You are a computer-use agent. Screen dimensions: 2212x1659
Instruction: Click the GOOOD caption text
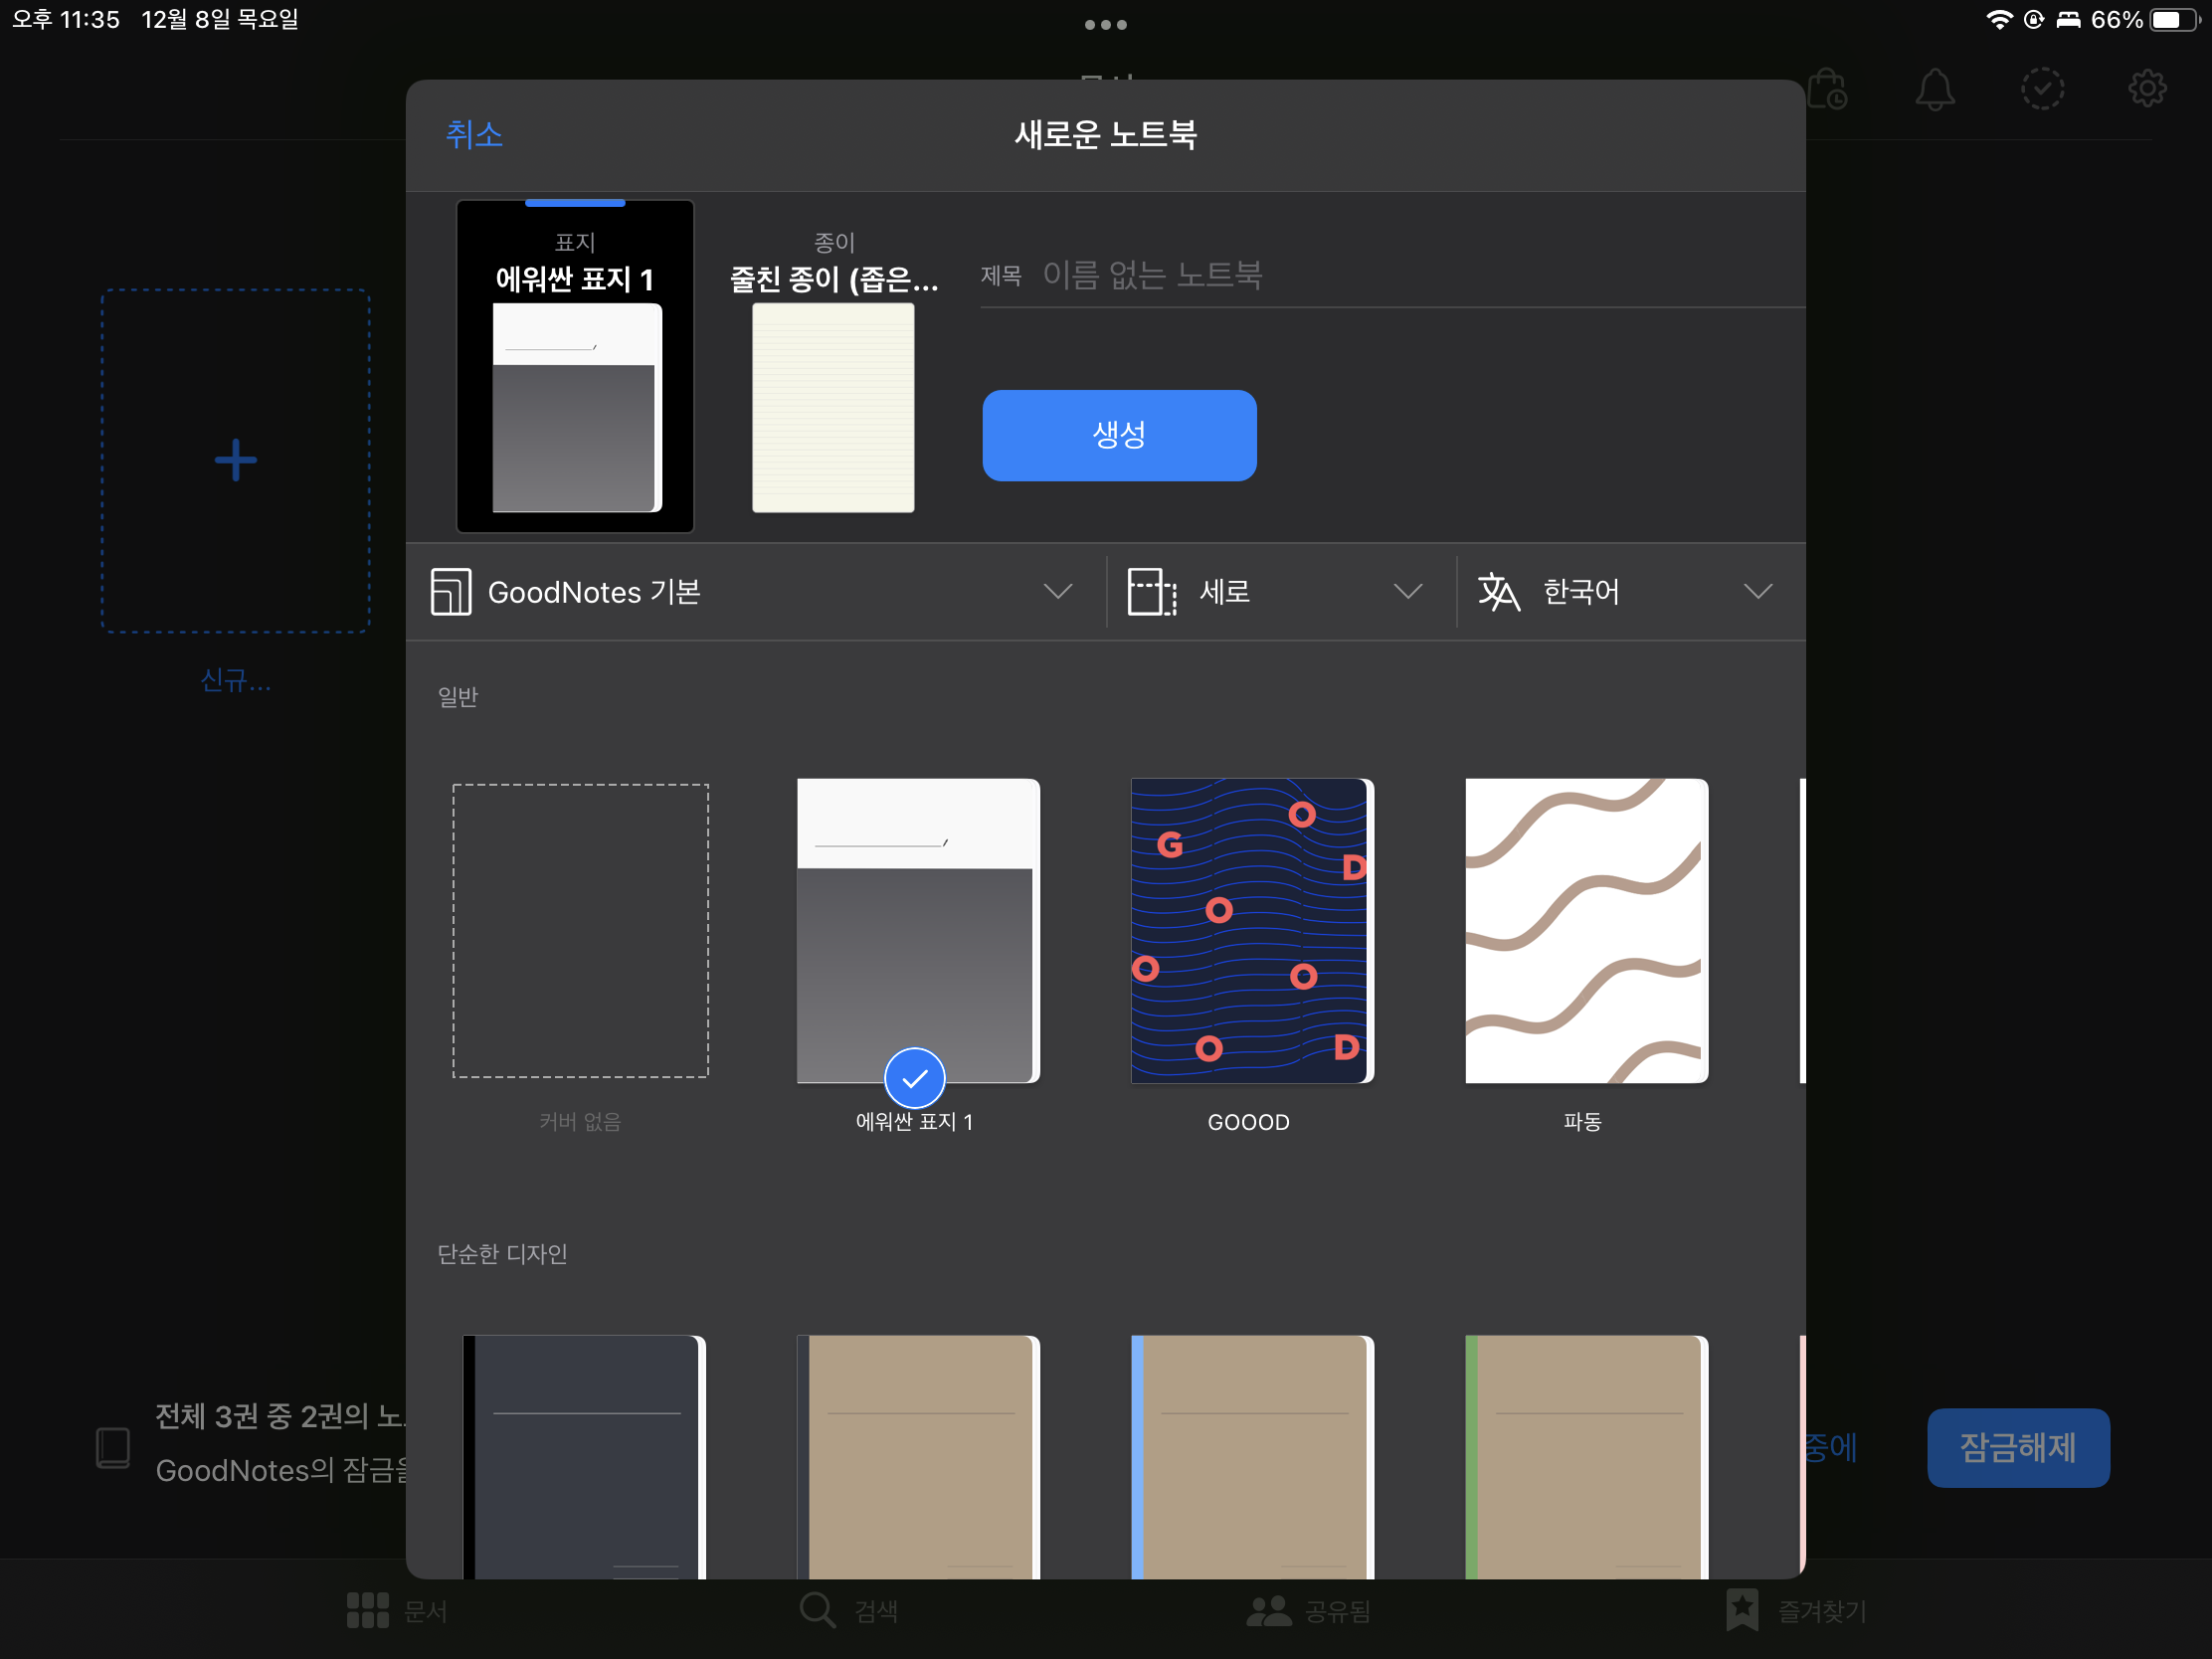point(1248,1122)
